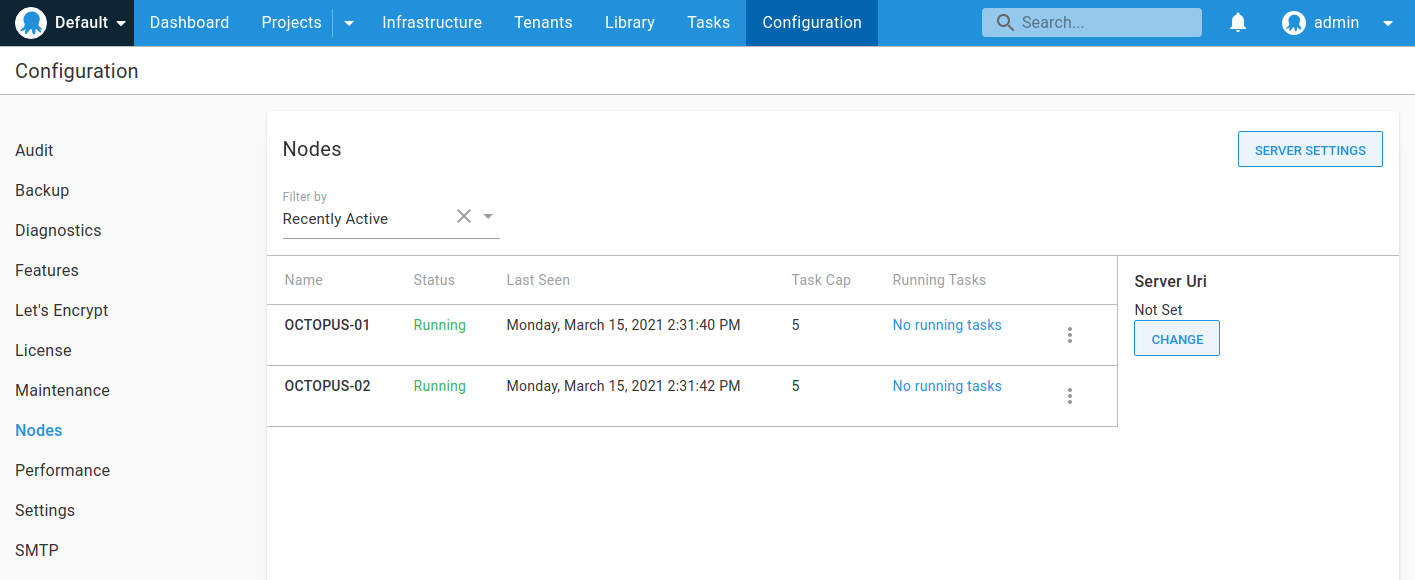
Task: Open No running tasks link for OCTOPUS-01
Action: tap(947, 325)
